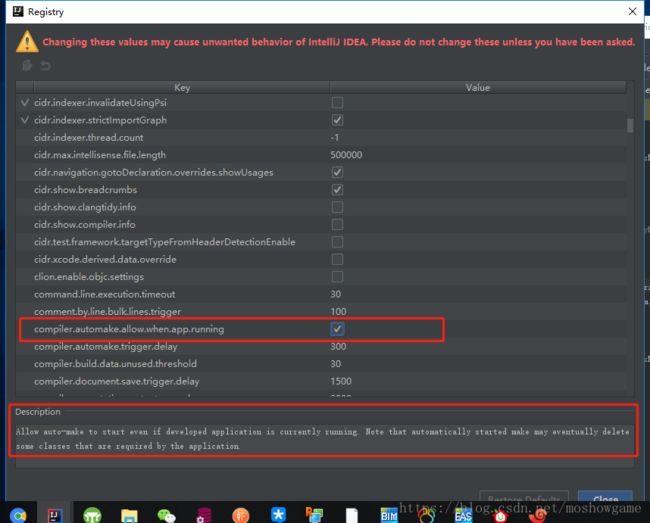Viewport: 650px width, 523px height.
Task: Open the EAS application in taskbar
Action: point(463,515)
